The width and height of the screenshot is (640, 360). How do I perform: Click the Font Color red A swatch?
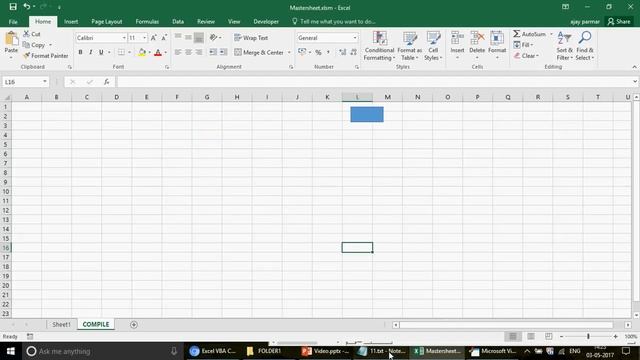tap(158, 52)
